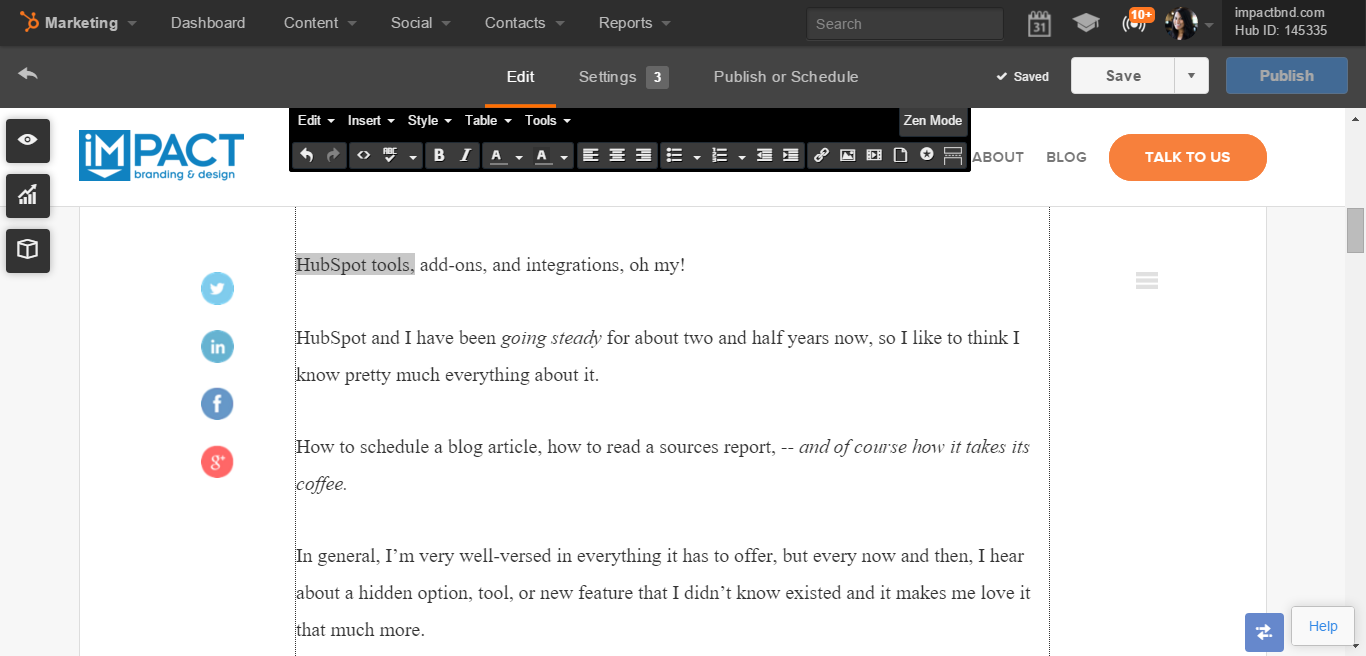The image size is (1366, 656).
Task: Click the undo arrow in editor toolbar
Action: (307, 155)
